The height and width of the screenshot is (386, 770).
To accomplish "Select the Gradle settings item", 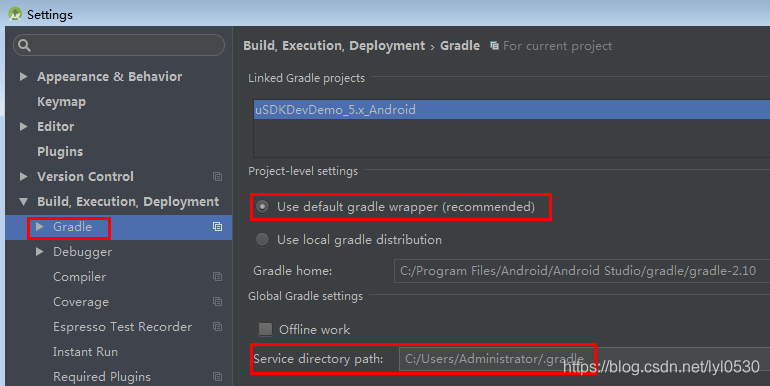I will point(72,227).
